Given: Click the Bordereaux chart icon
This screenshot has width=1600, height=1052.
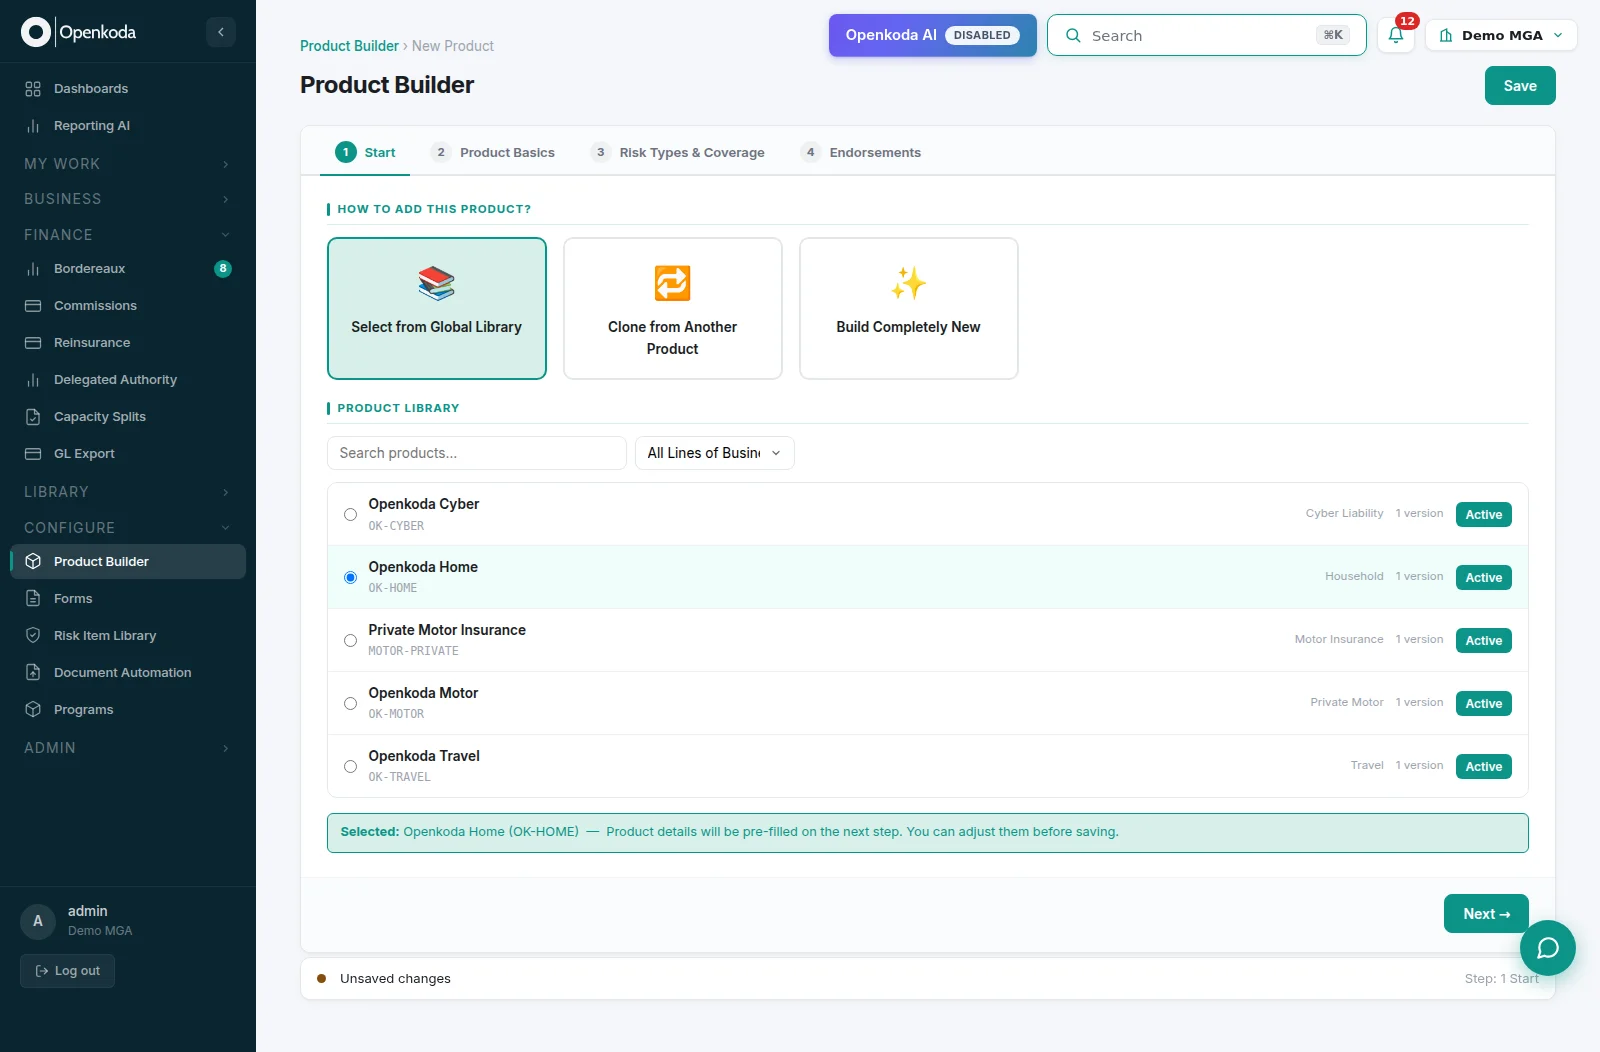Looking at the screenshot, I should (33, 269).
